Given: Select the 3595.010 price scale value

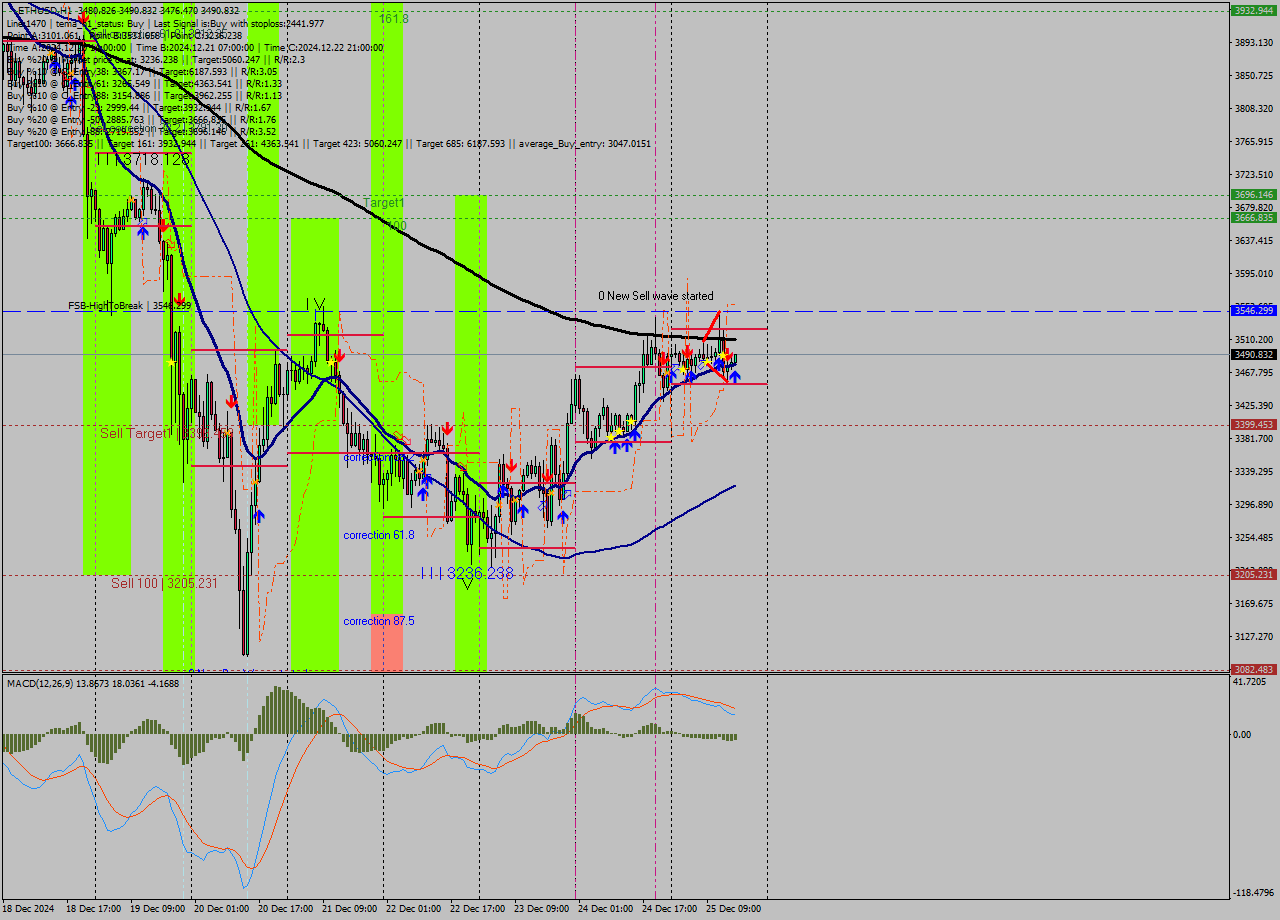Looking at the screenshot, I should pos(1253,274).
